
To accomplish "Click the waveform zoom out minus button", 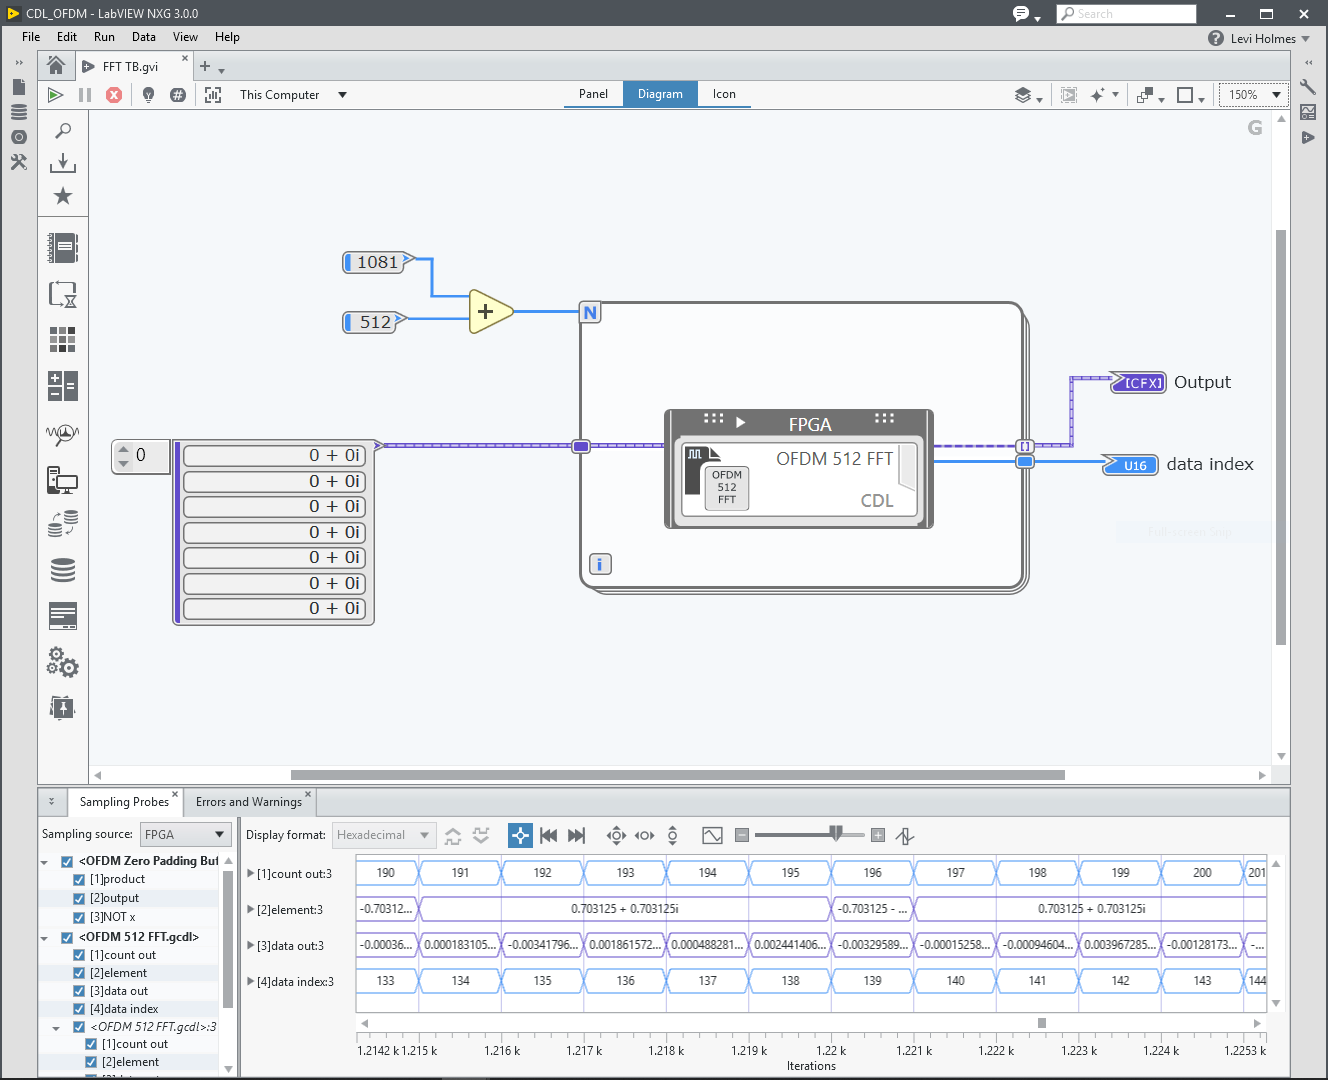I will pos(742,835).
